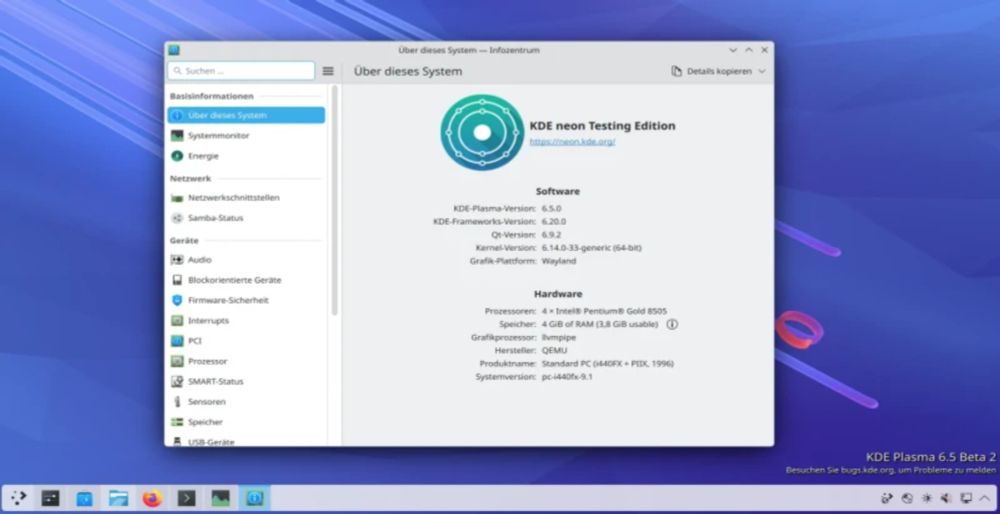Click the Speicher memory icon

click(177, 422)
